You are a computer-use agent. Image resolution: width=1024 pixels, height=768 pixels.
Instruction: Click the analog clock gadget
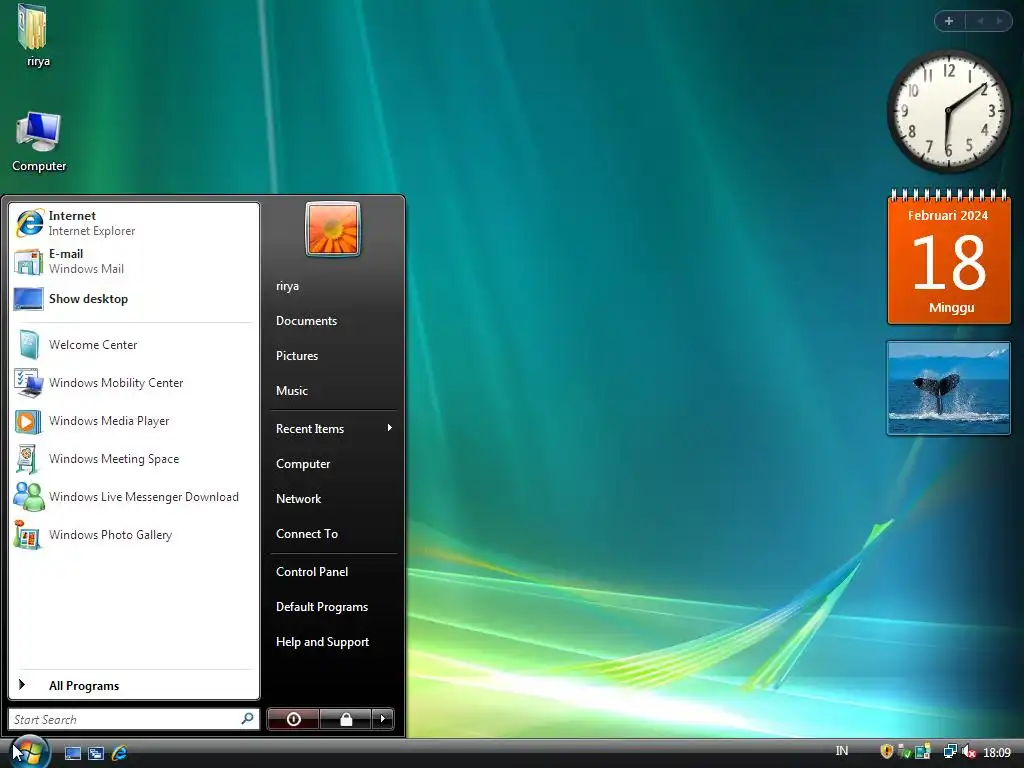(x=948, y=112)
